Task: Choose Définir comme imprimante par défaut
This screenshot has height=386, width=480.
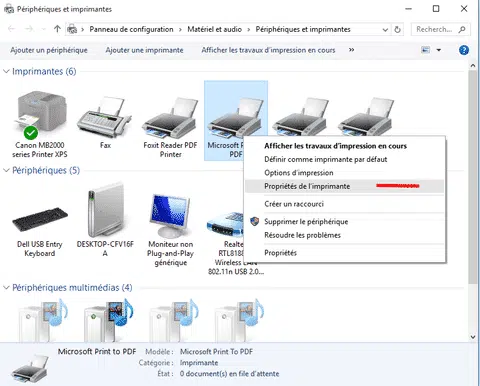Action: pyautogui.click(x=345, y=159)
